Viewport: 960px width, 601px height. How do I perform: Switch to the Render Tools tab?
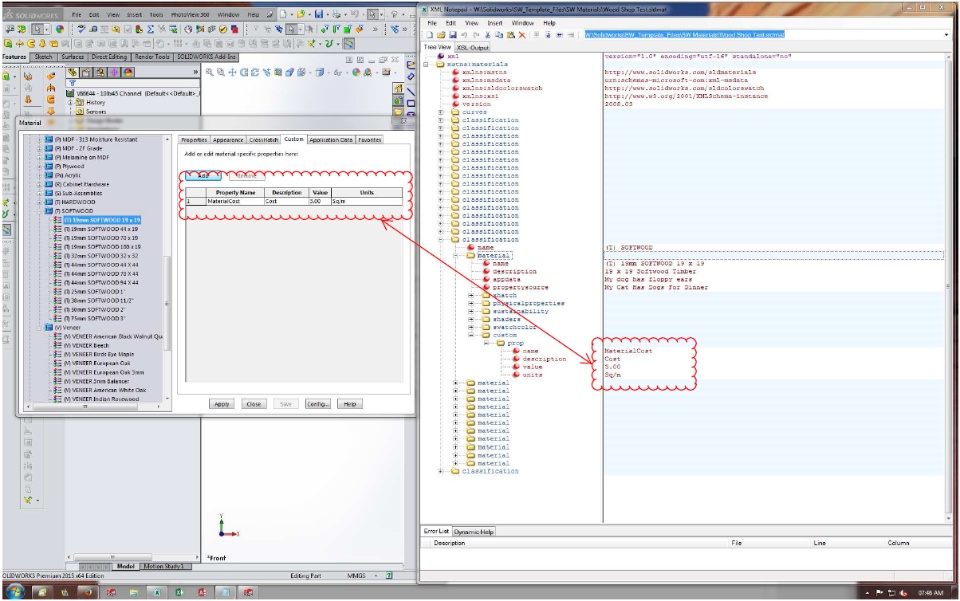[x=152, y=57]
